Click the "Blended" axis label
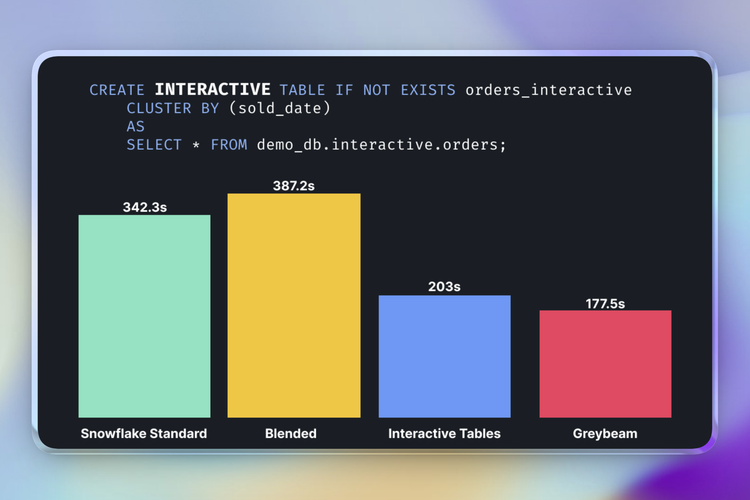This screenshot has height=500, width=750. 291,433
